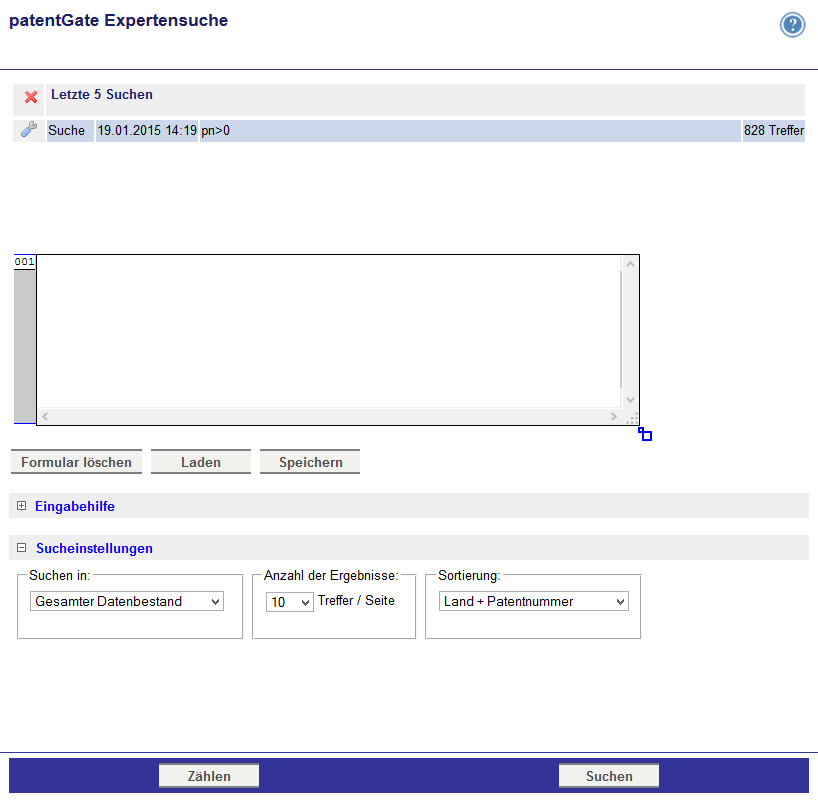Open the Treffer per Seite dropdown showing 10

[290, 602]
